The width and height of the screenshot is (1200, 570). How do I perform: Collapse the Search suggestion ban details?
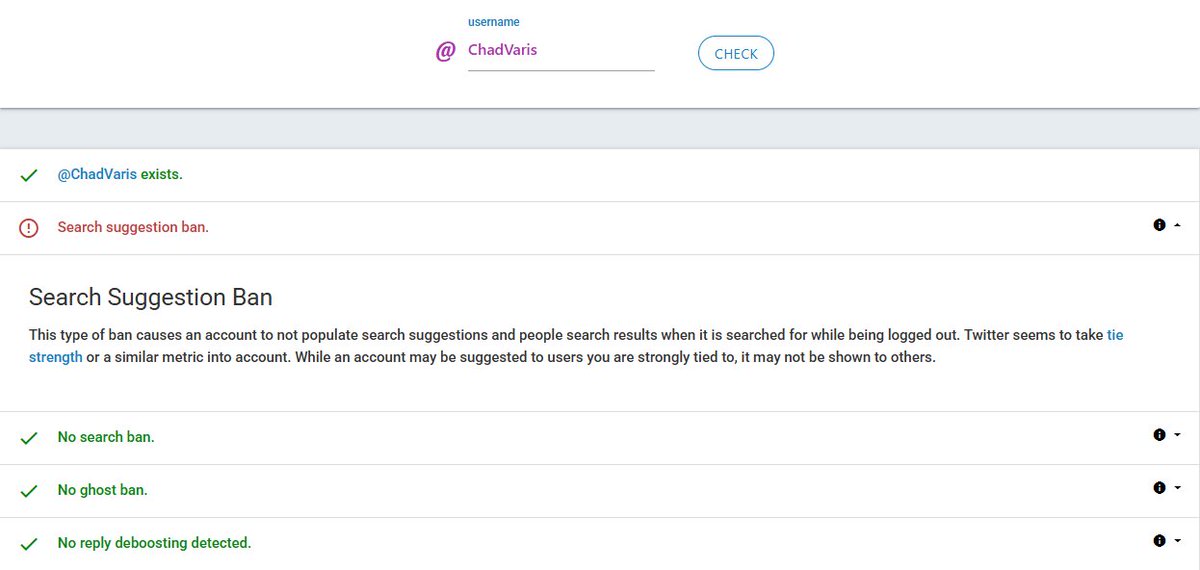pyautogui.click(x=1177, y=226)
